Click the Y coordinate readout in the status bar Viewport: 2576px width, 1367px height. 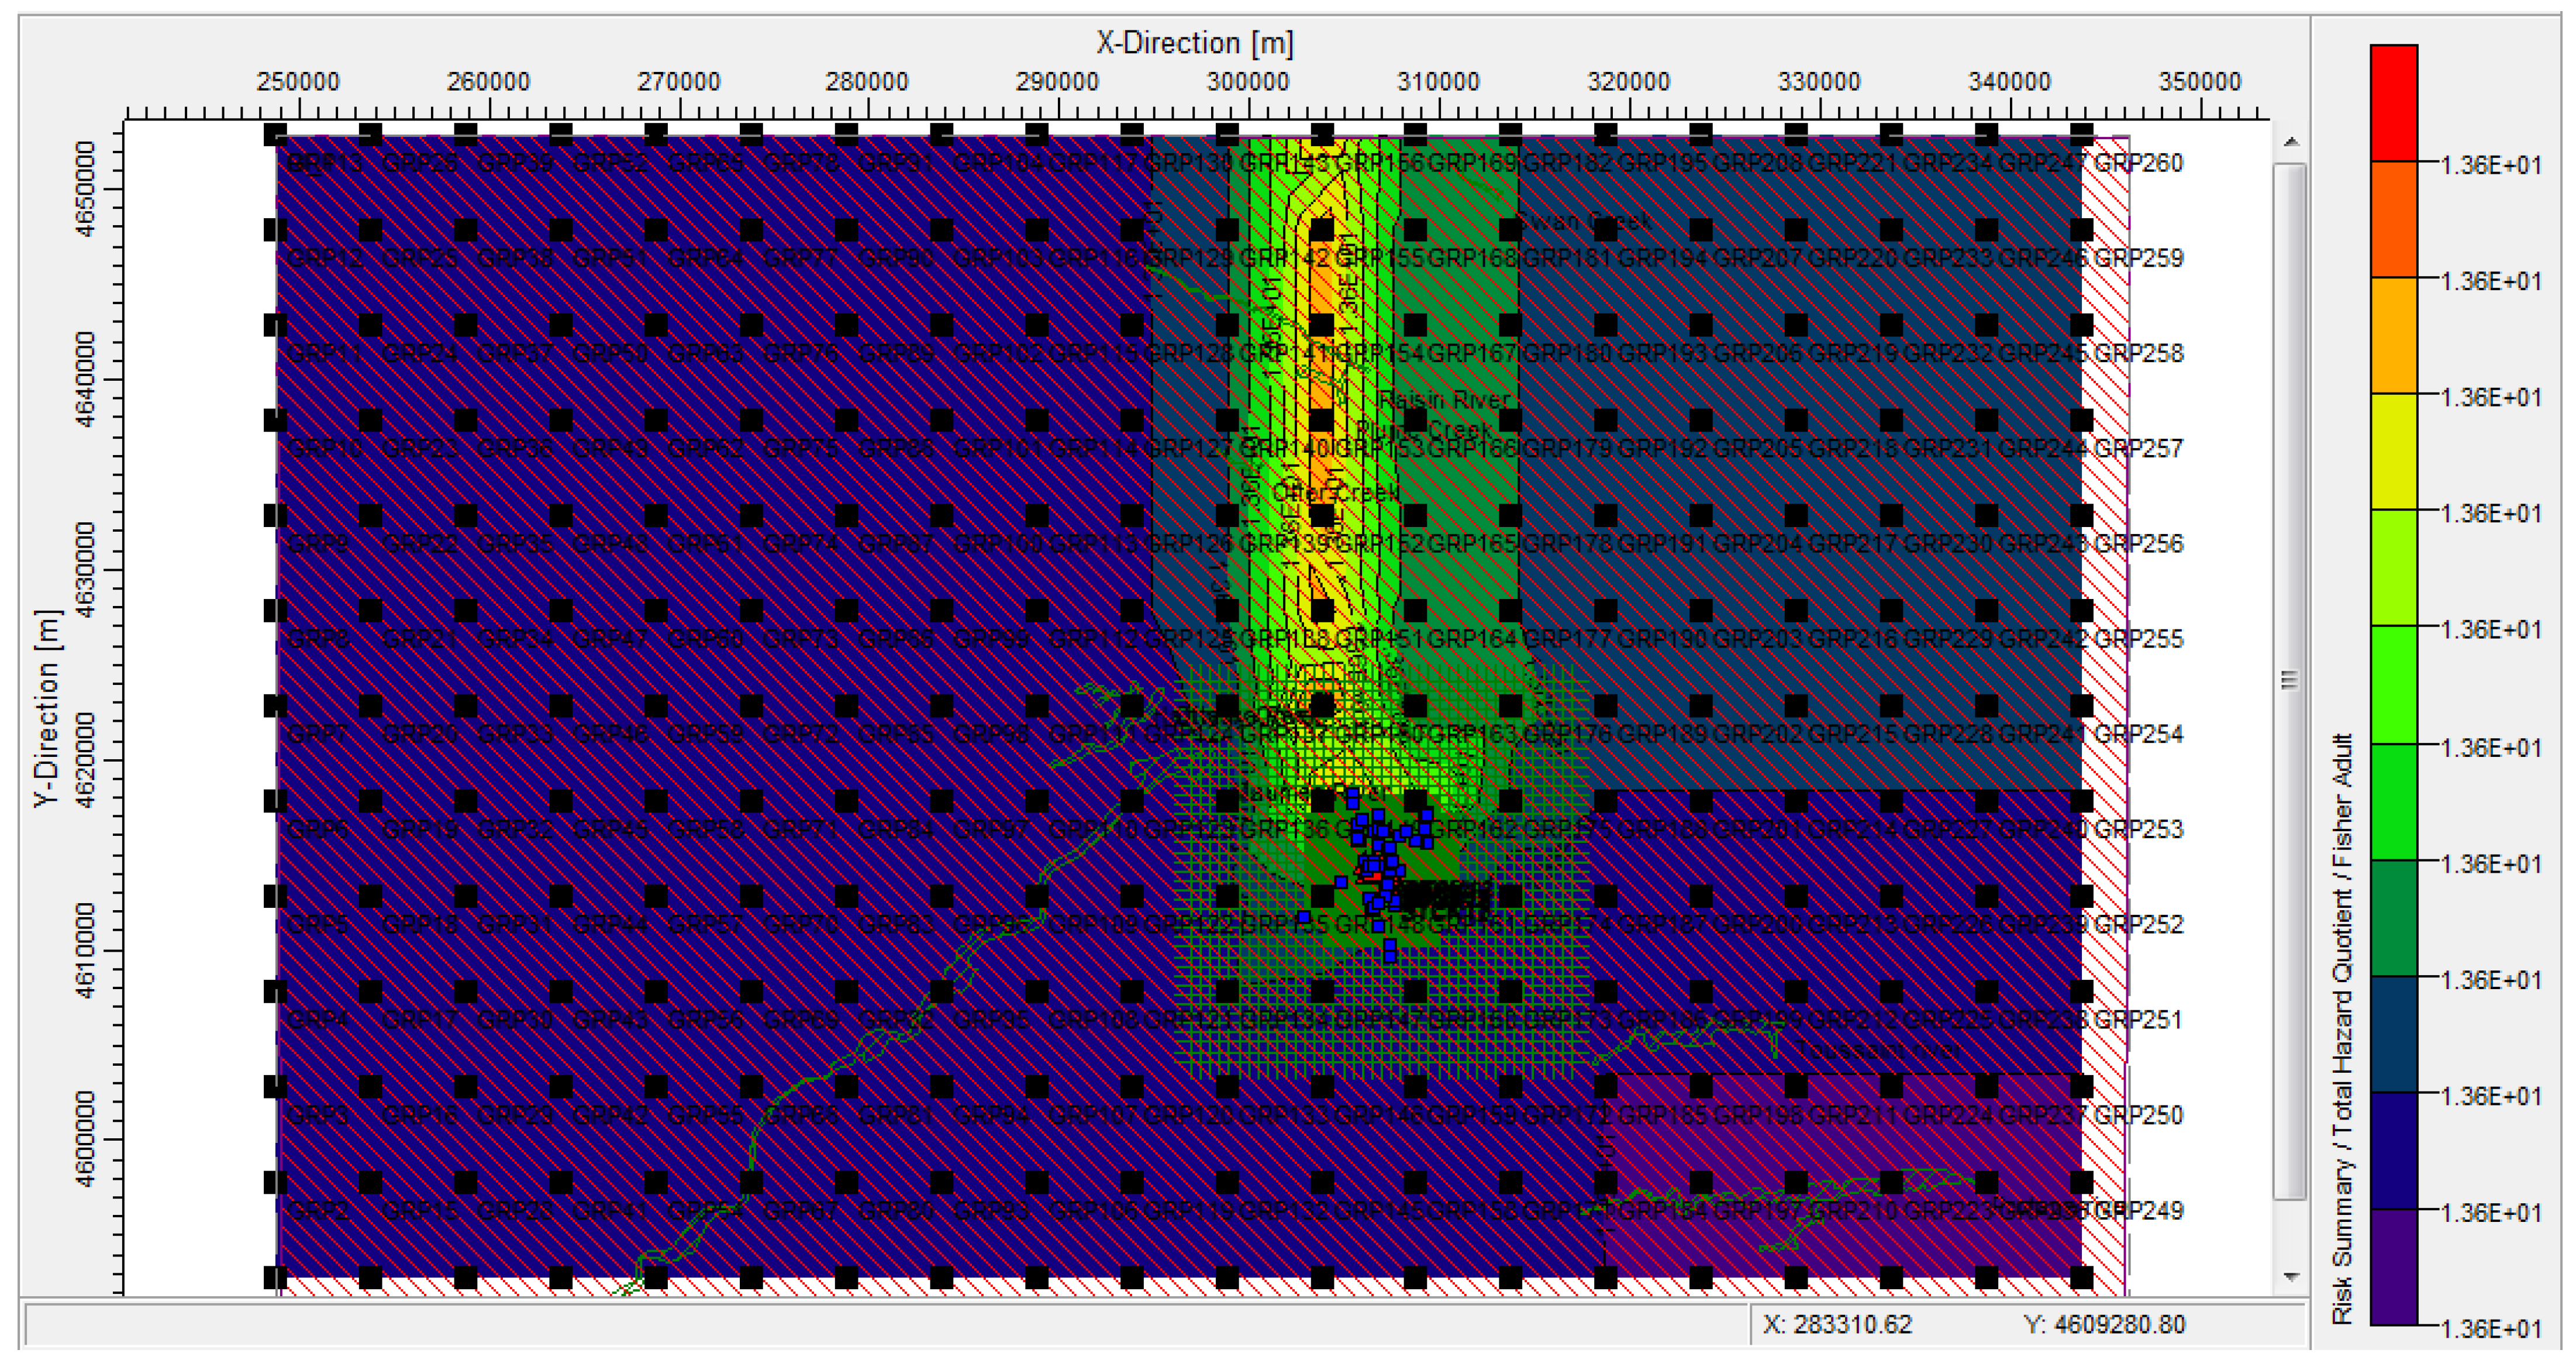pos(2104,1325)
